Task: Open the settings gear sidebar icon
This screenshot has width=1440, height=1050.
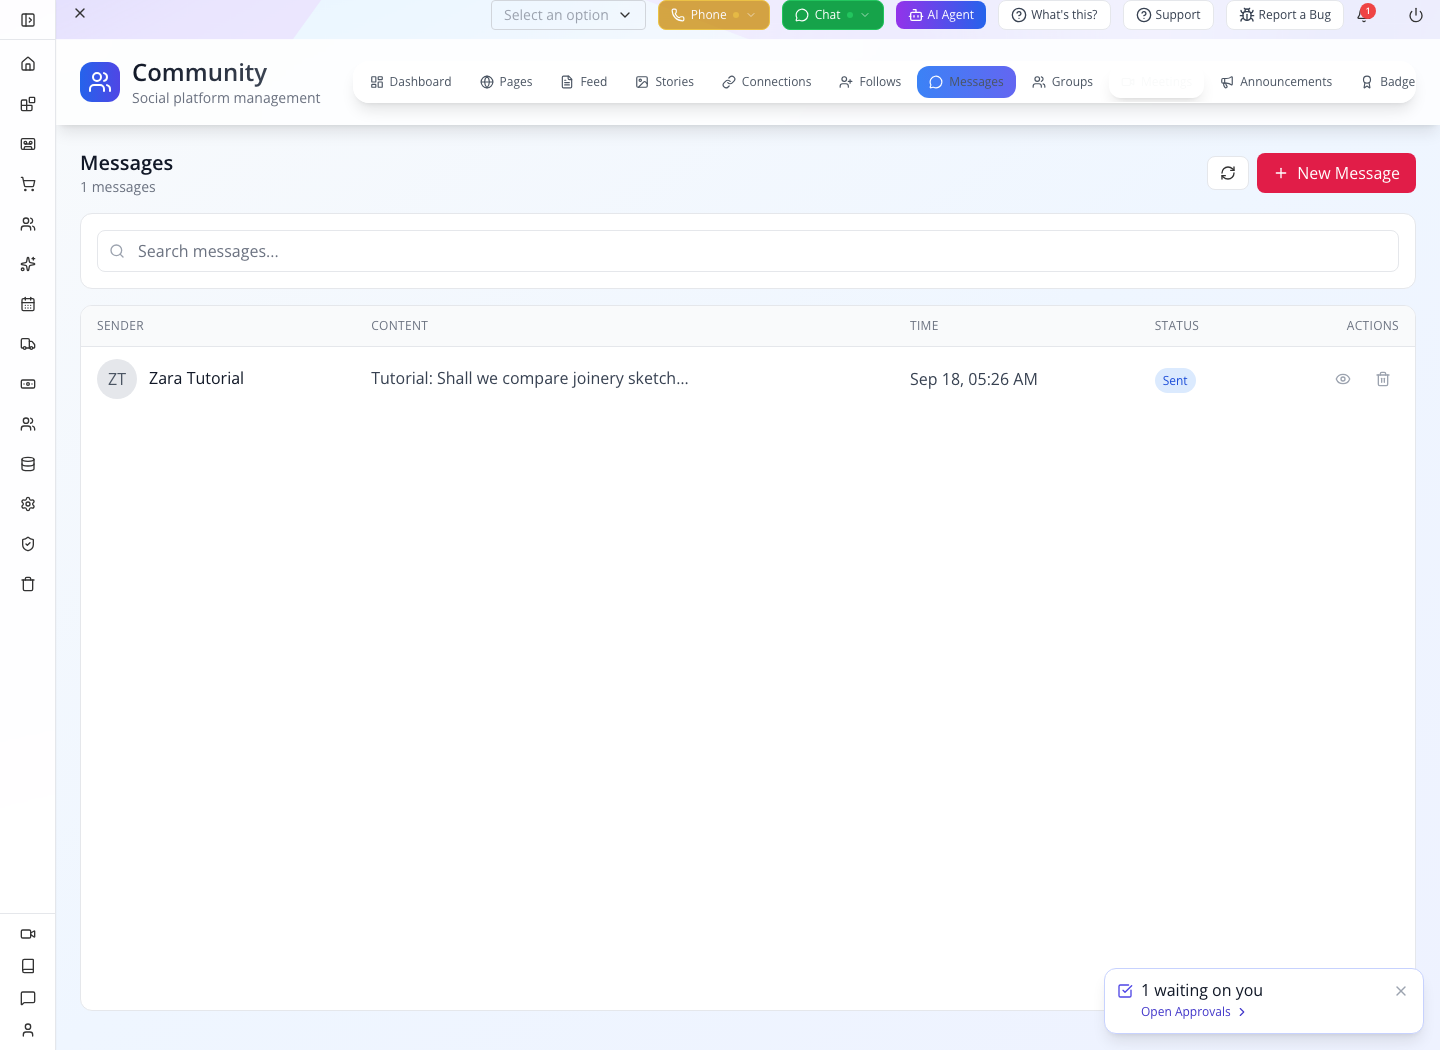Action: (x=28, y=504)
